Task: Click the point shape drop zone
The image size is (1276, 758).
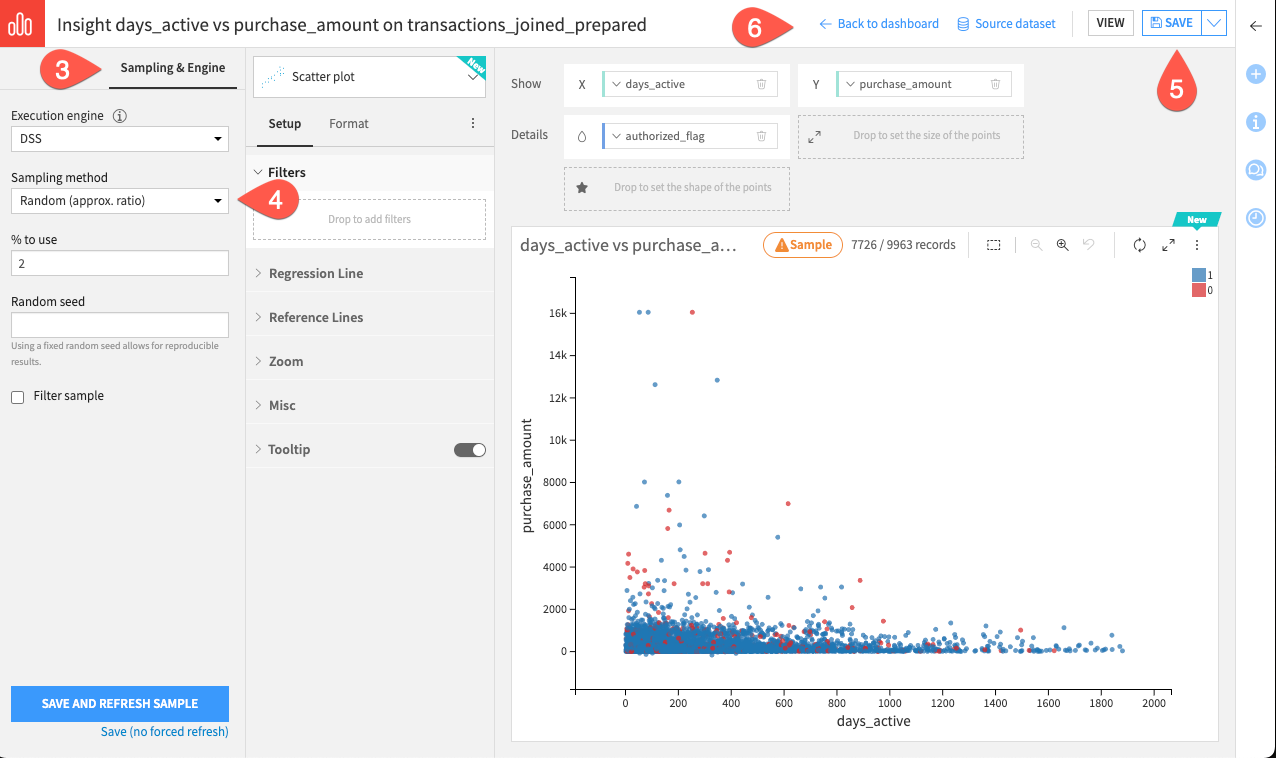Action: click(677, 187)
